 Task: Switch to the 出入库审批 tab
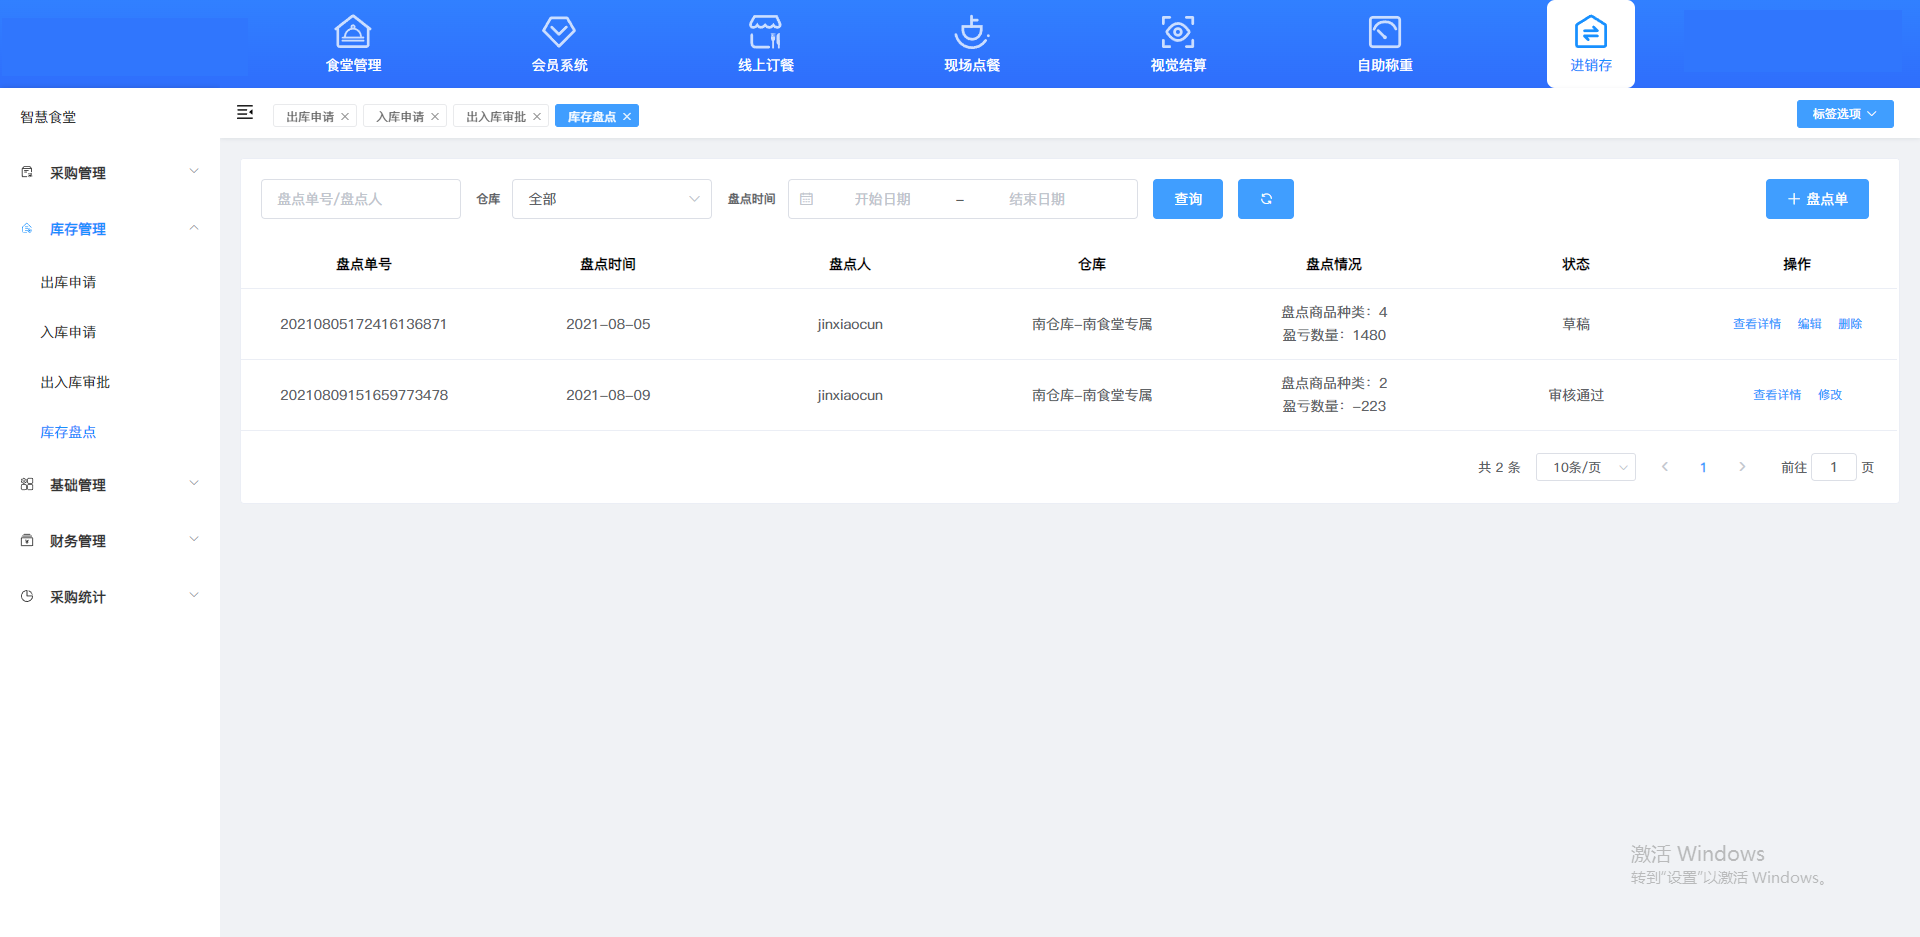[x=493, y=115]
